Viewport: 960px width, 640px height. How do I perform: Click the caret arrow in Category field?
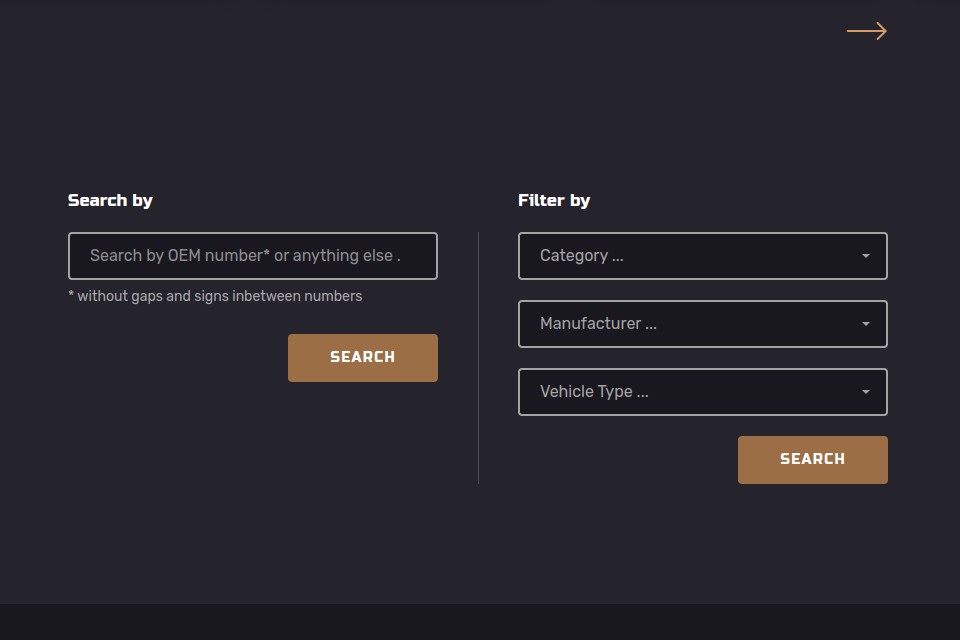pyautogui.click(x=866, y=256)
